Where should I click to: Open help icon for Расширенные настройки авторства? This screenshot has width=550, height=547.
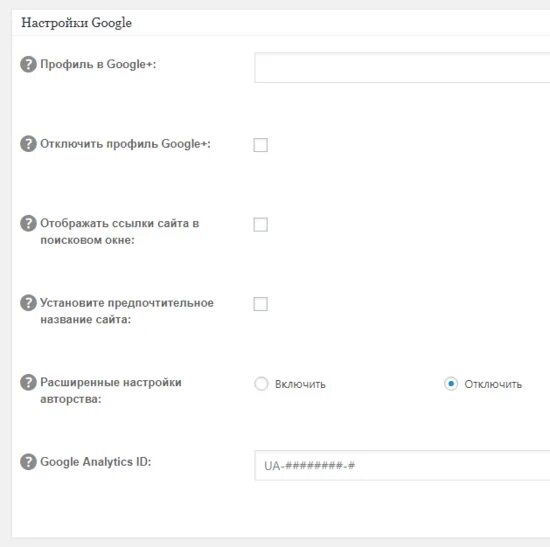(x=28, y=382)
